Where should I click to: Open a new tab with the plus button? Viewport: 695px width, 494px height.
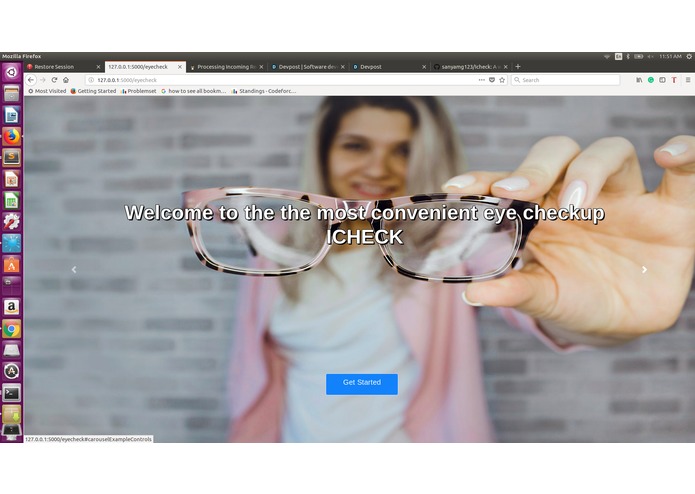(518, 67)
